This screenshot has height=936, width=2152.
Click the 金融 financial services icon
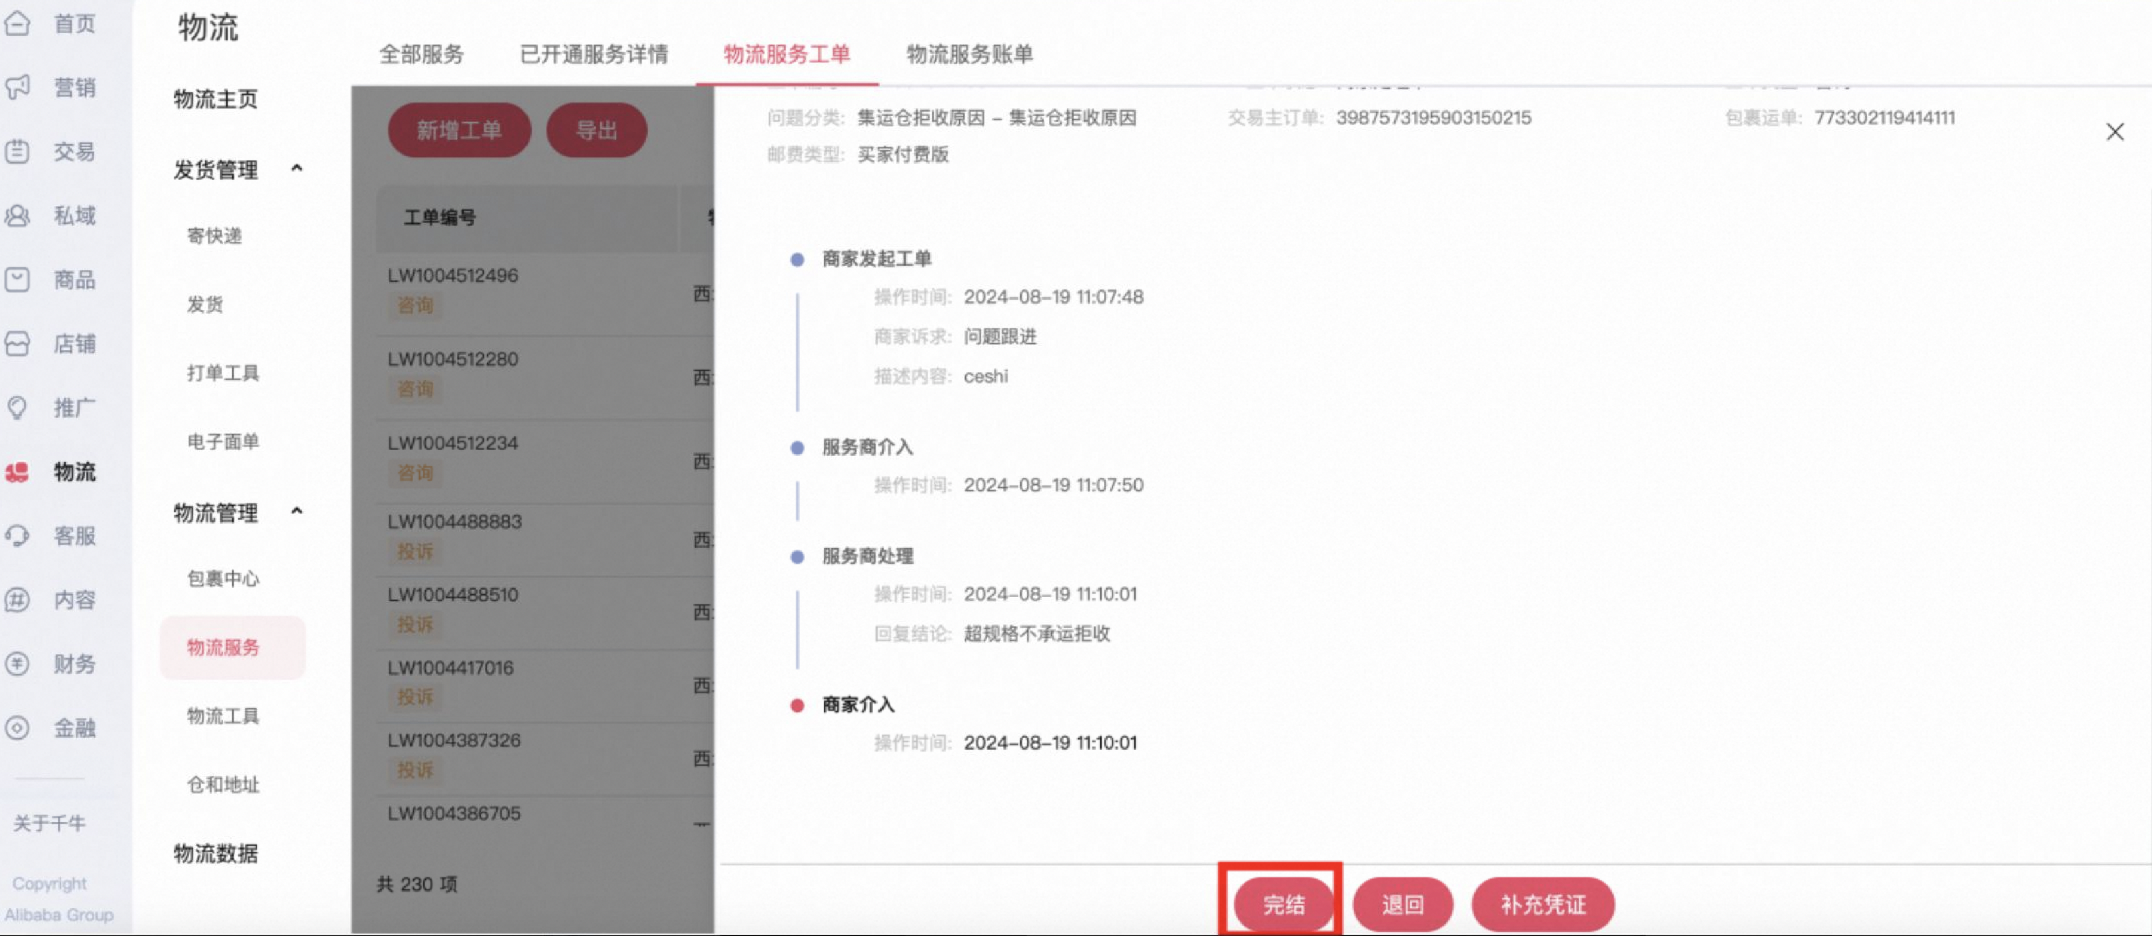[x=18, y=727]
